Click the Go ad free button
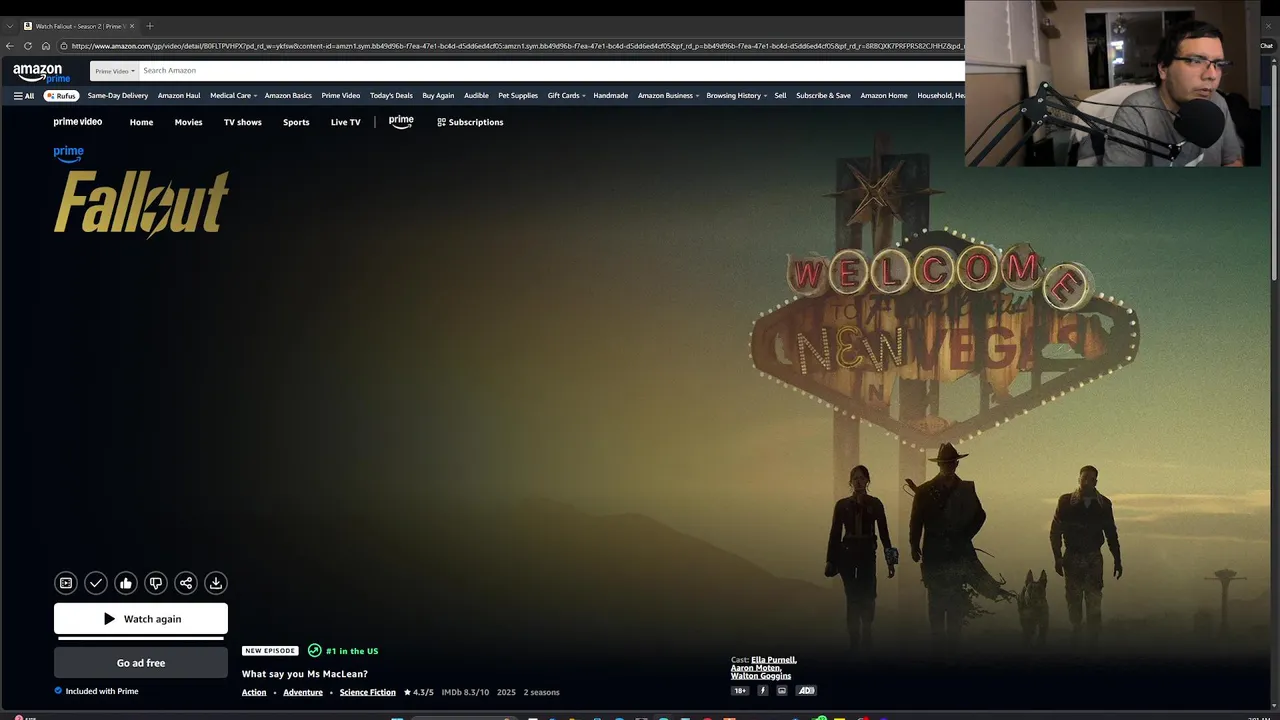The height and width of the screenshot is (720, 1280). coord(141,663)
